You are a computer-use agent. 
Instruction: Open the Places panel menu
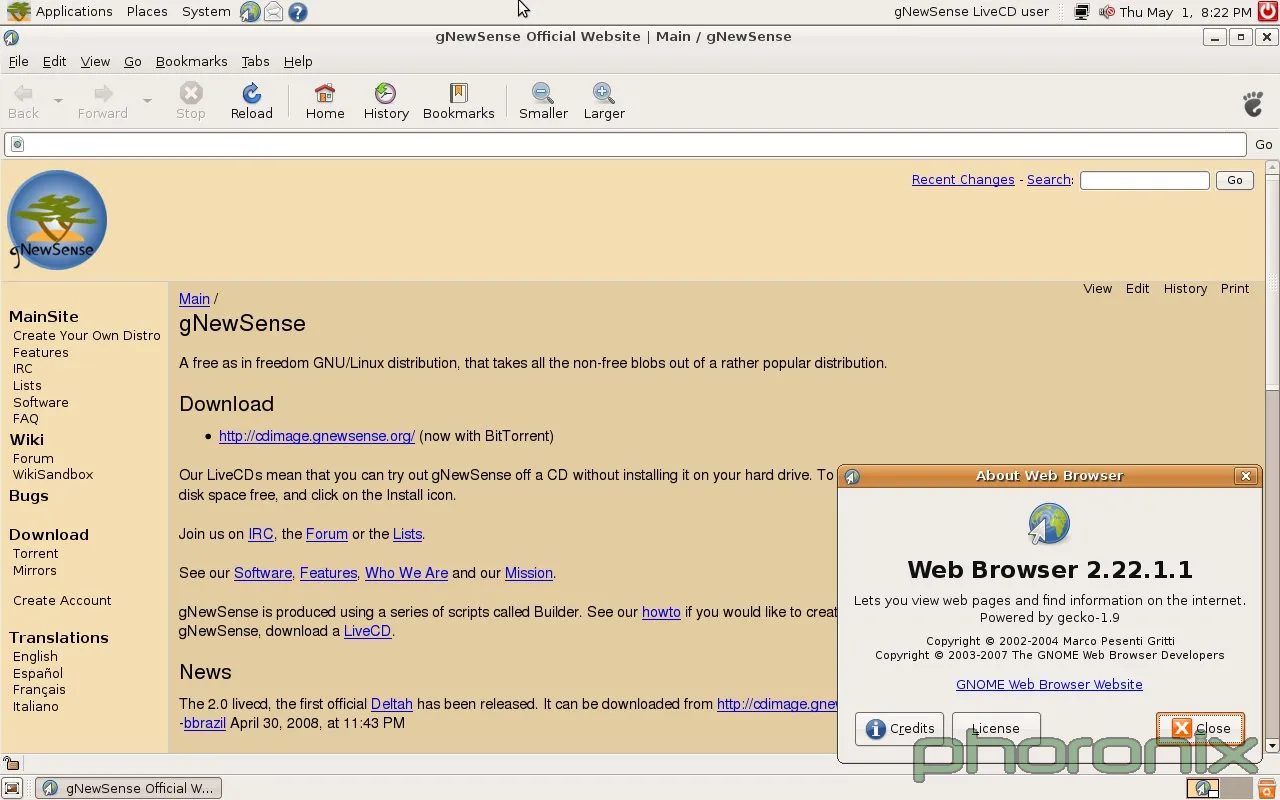coord(147,12)
